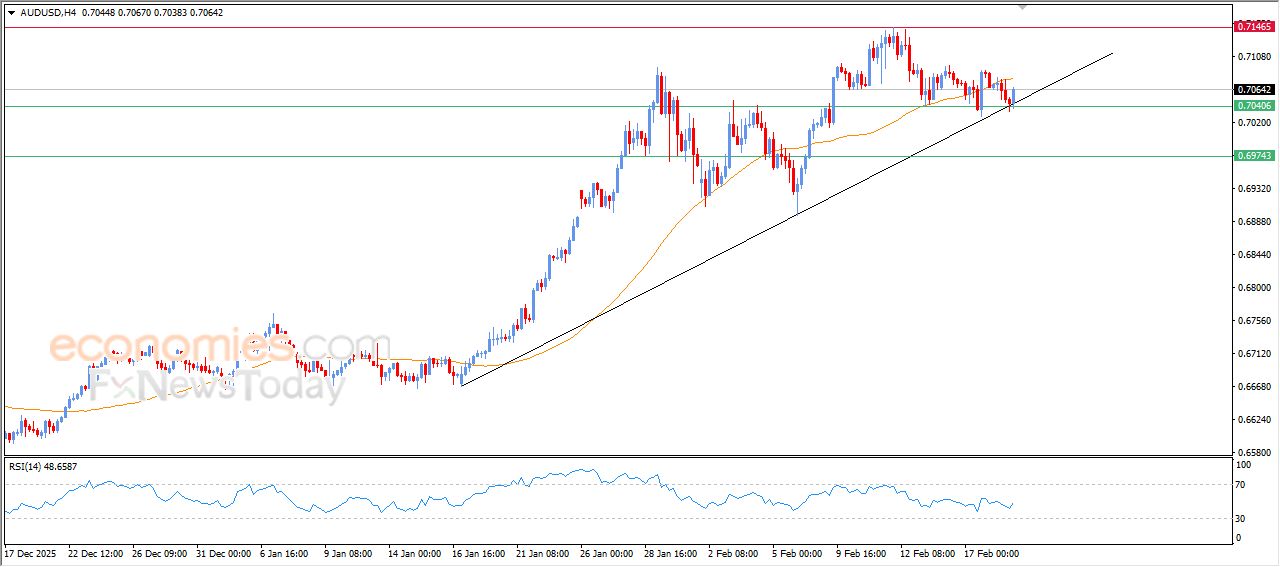Image resolution: width=1280 pixels, height=567 pixels.
Task: Click the 28 Jan 16:00 time axis label
Action: click(x=670, y=552)
